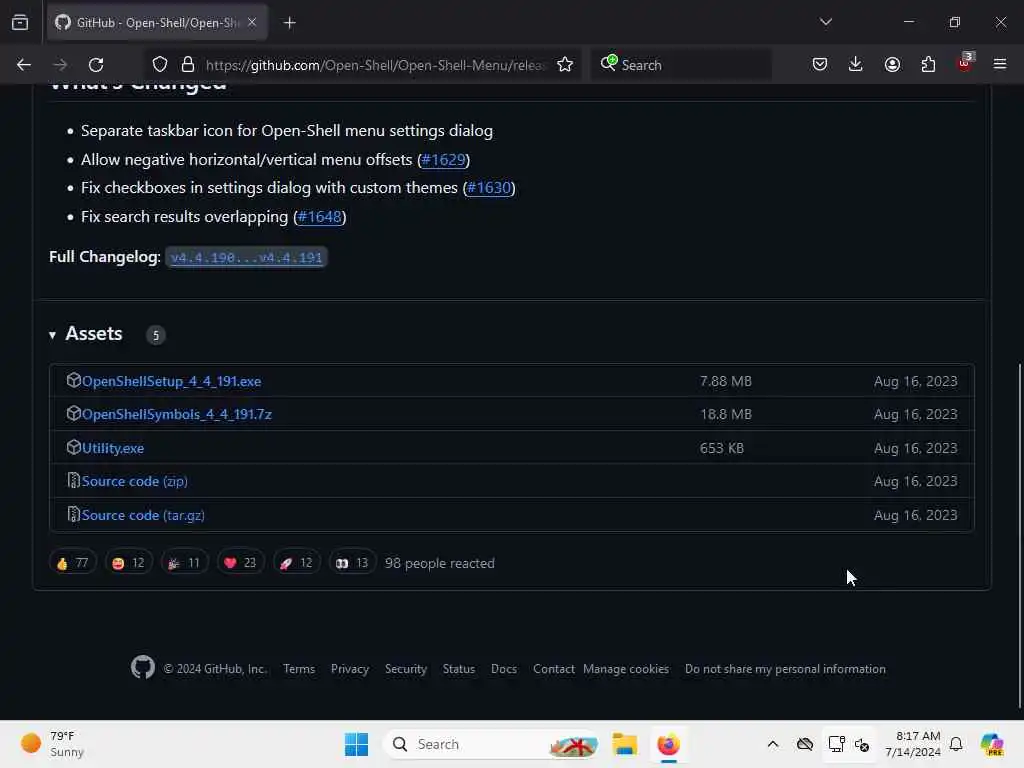This screenshot has width=1024, height=768.
Task: Download Utility.exe asset
Action: (x=112, y=448)
